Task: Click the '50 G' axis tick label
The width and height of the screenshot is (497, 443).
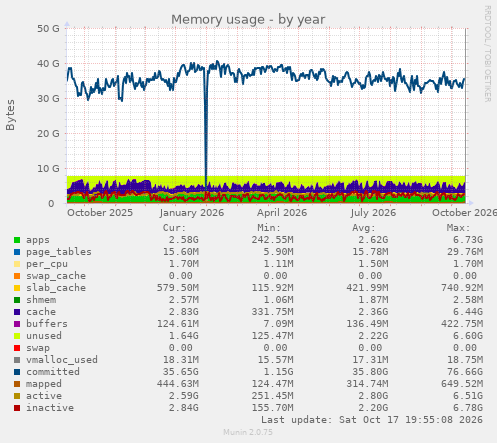Action: pyautogui.click(x=48, y=29)
